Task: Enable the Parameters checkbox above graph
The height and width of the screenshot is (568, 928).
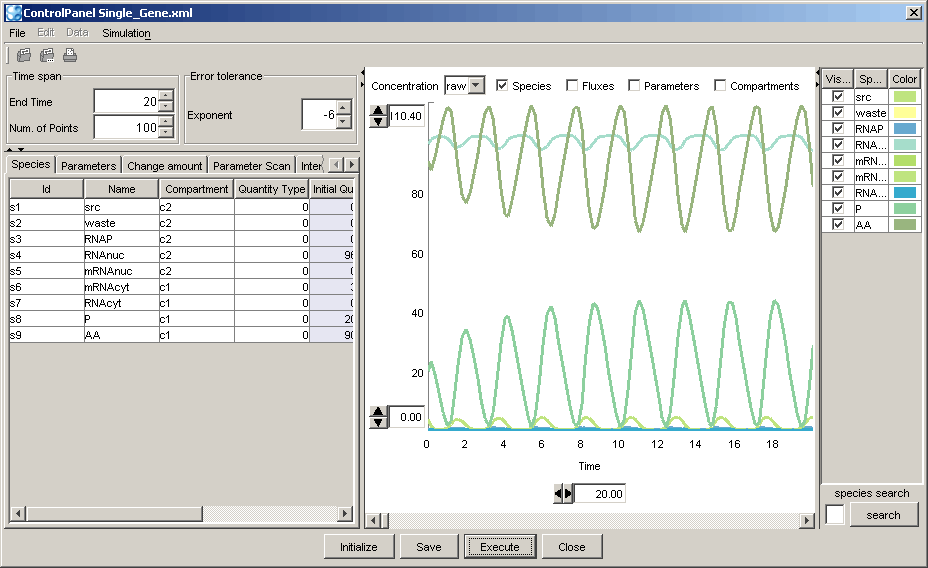Action: [x=634, y=85]
